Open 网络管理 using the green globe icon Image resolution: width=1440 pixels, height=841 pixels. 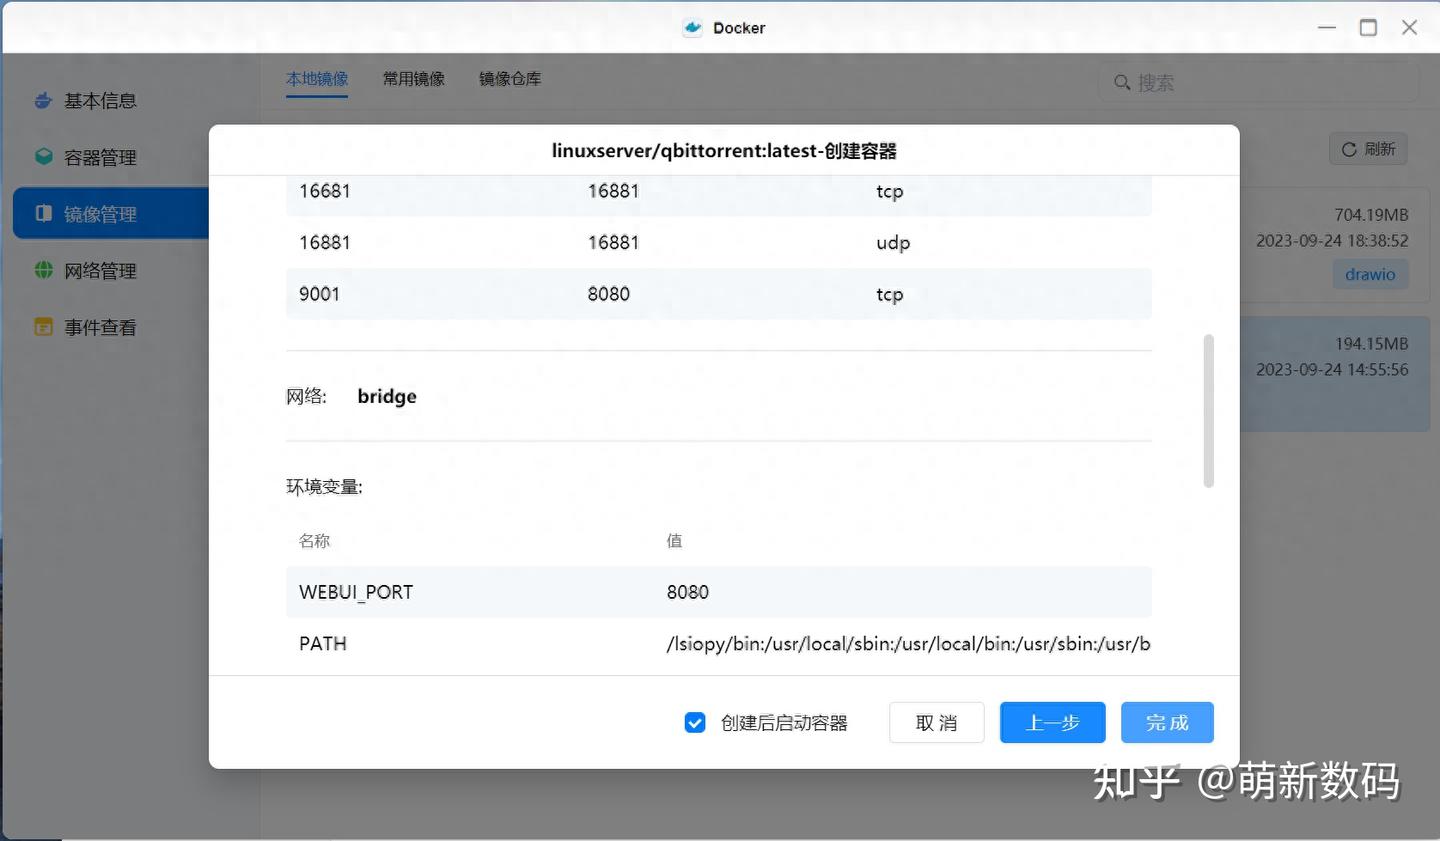(42, 269)
